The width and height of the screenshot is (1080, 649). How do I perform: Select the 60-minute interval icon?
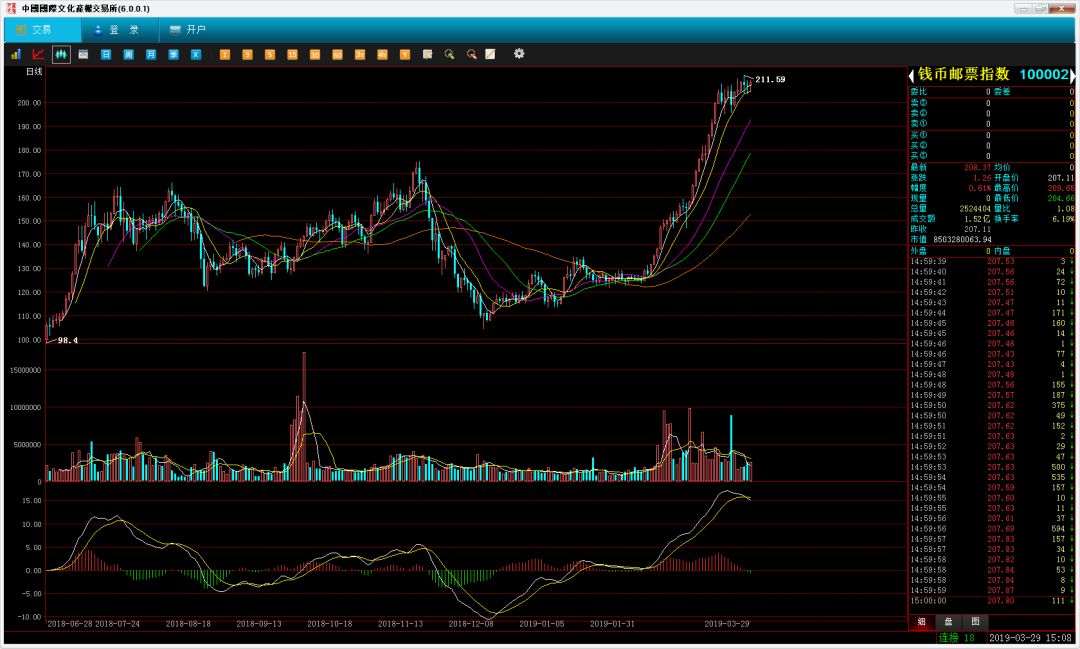coord(338,54)
